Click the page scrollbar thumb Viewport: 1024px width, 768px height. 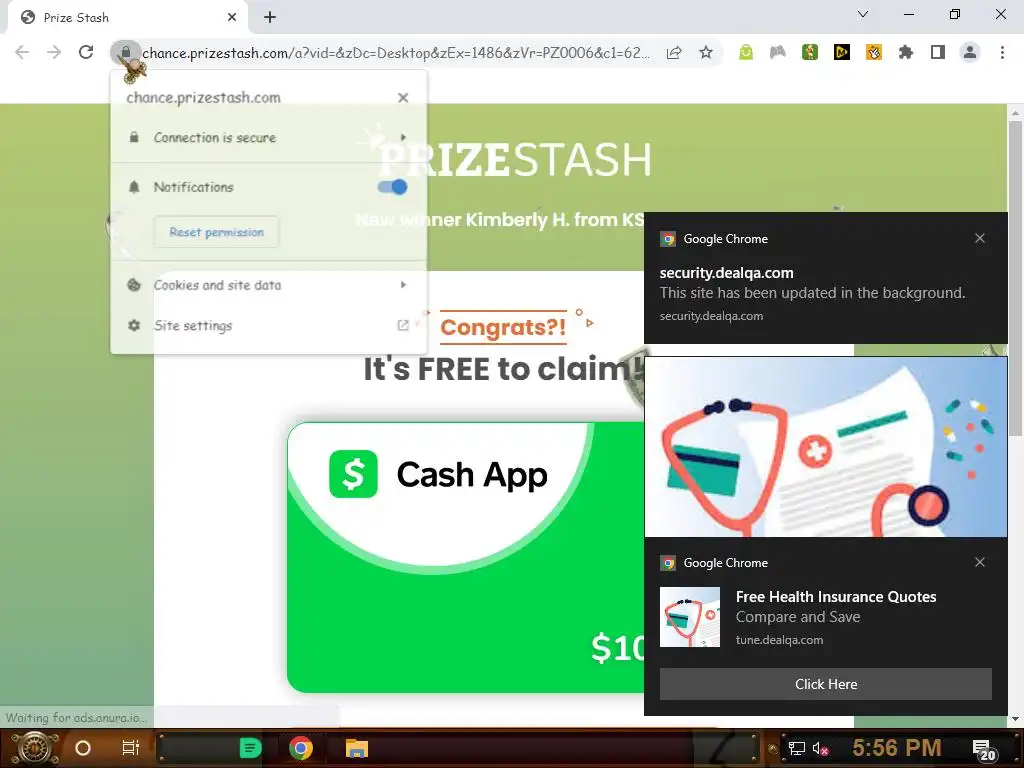tap(1015, 278)
